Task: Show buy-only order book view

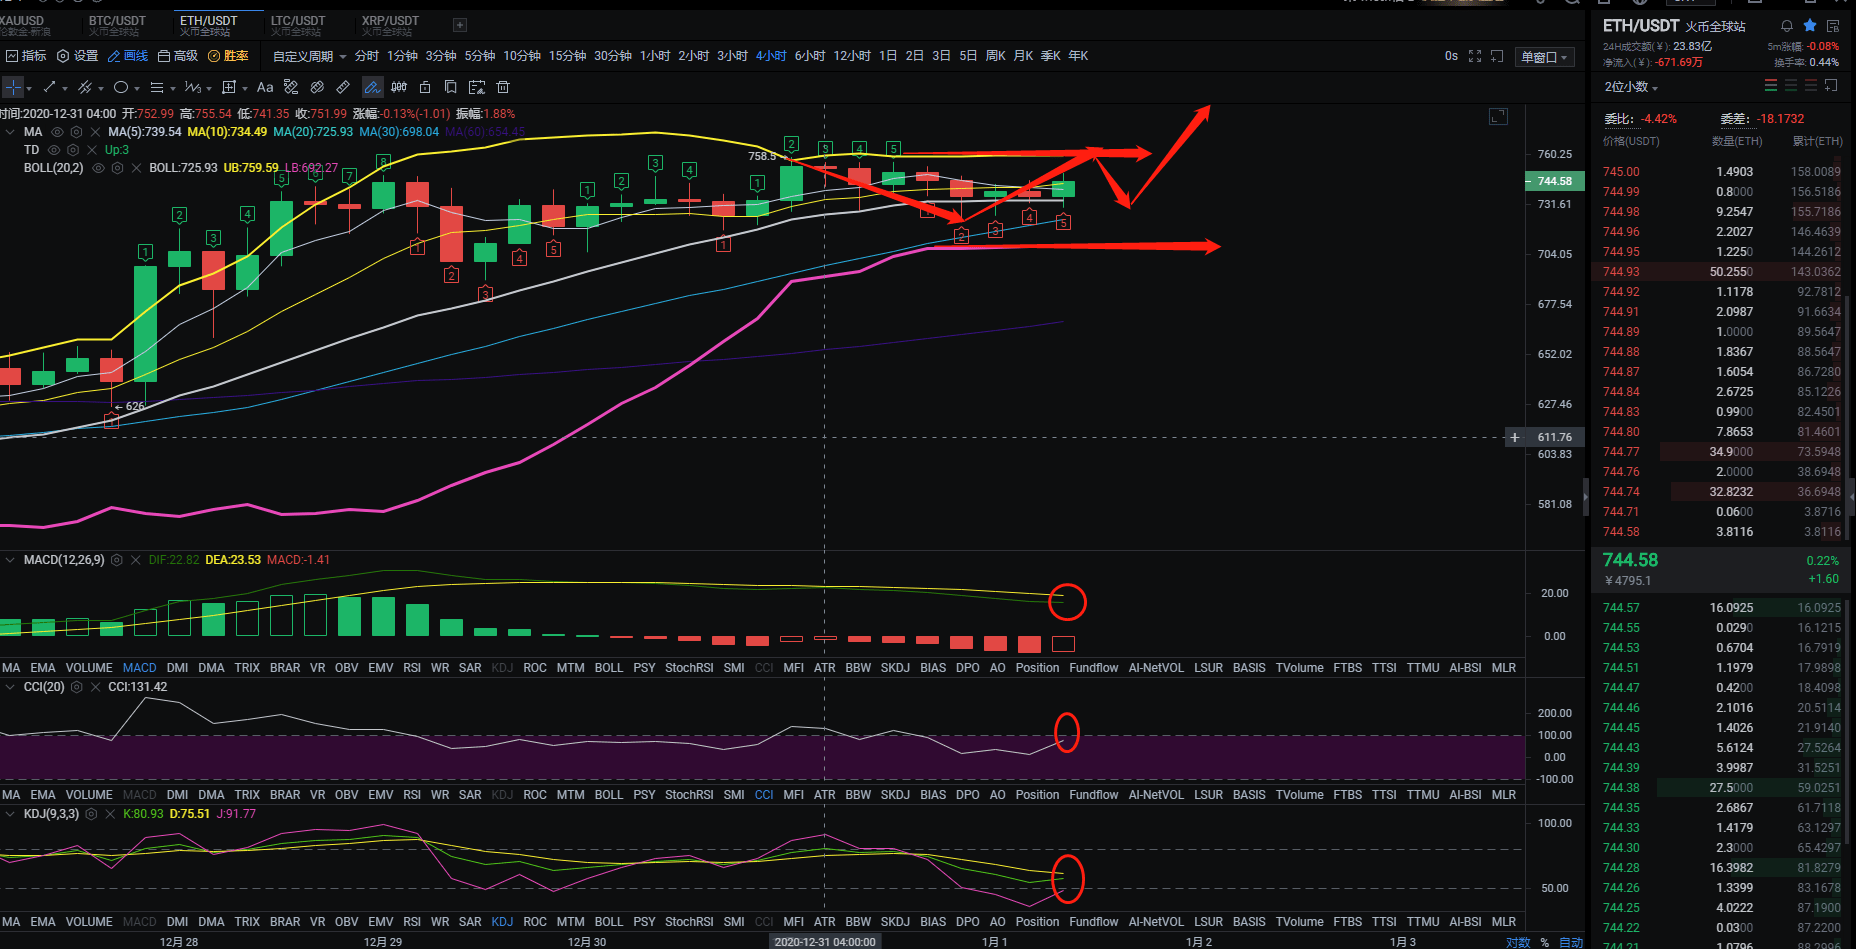Action: pos(1791,86)
